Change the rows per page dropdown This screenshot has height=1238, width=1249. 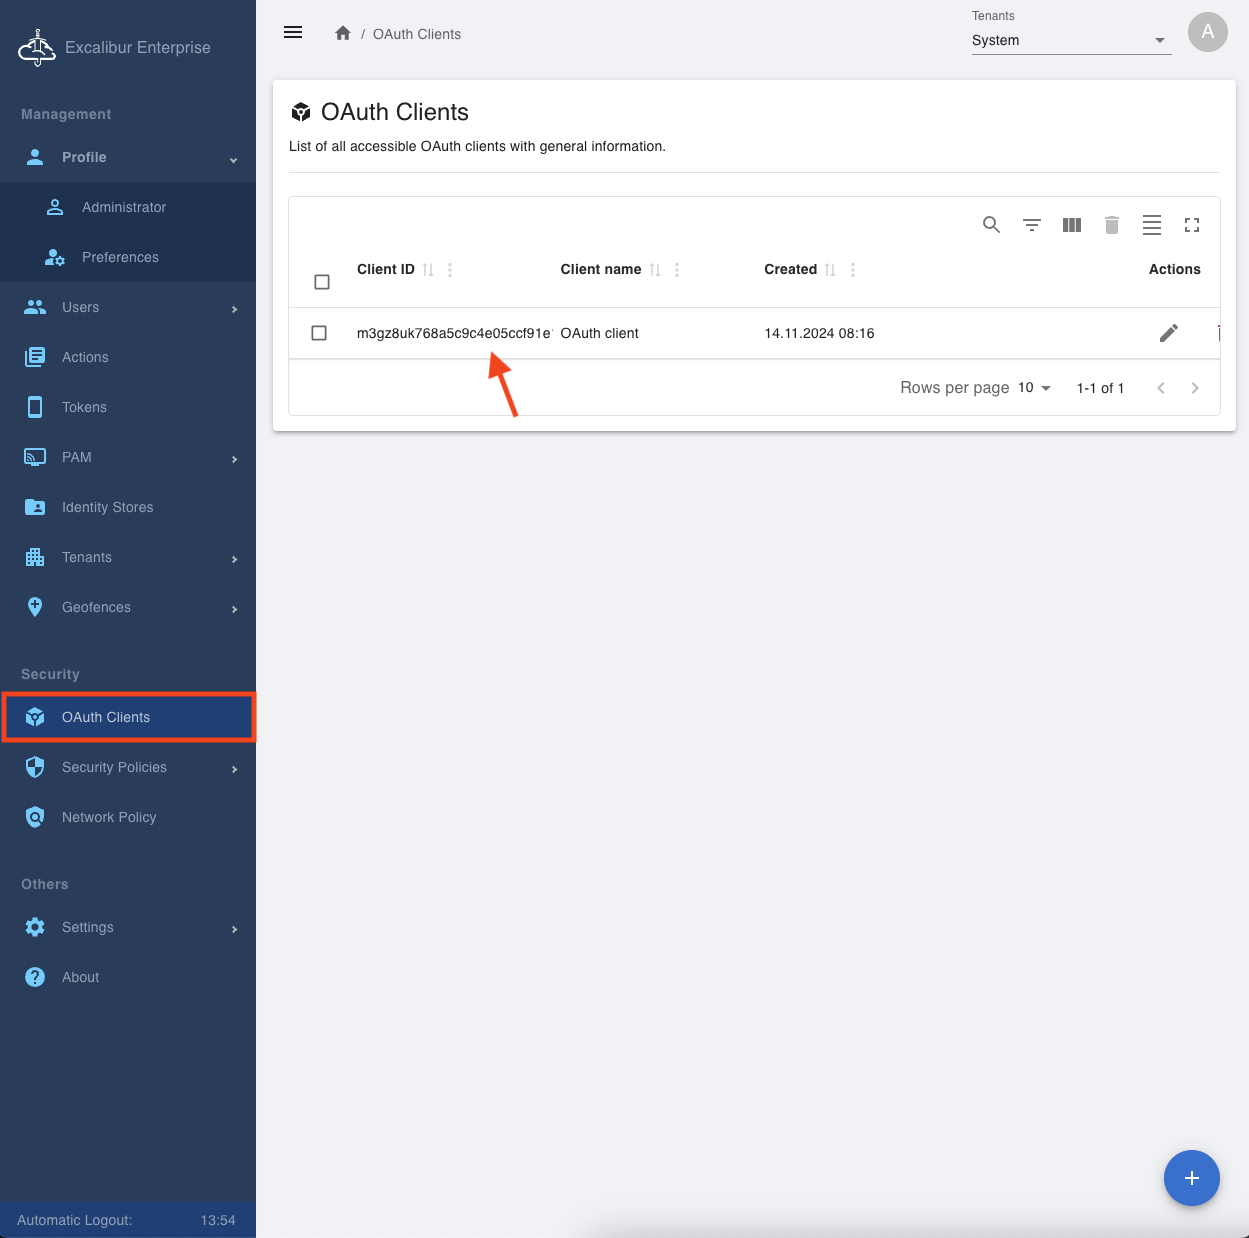pyautogui.click(x=1034, y=388)
